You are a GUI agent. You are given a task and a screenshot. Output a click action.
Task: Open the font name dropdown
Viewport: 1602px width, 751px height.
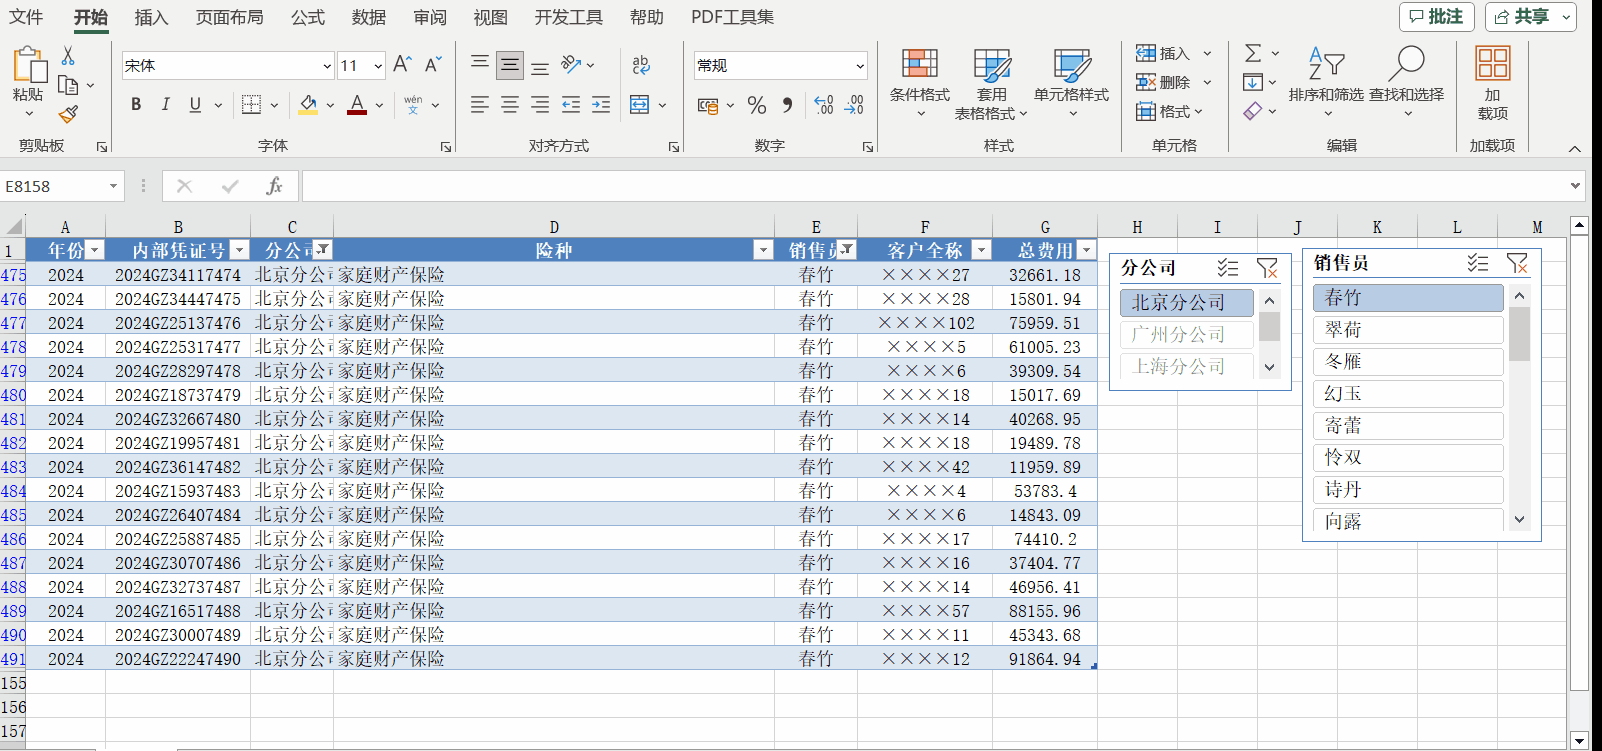(326, 66)
